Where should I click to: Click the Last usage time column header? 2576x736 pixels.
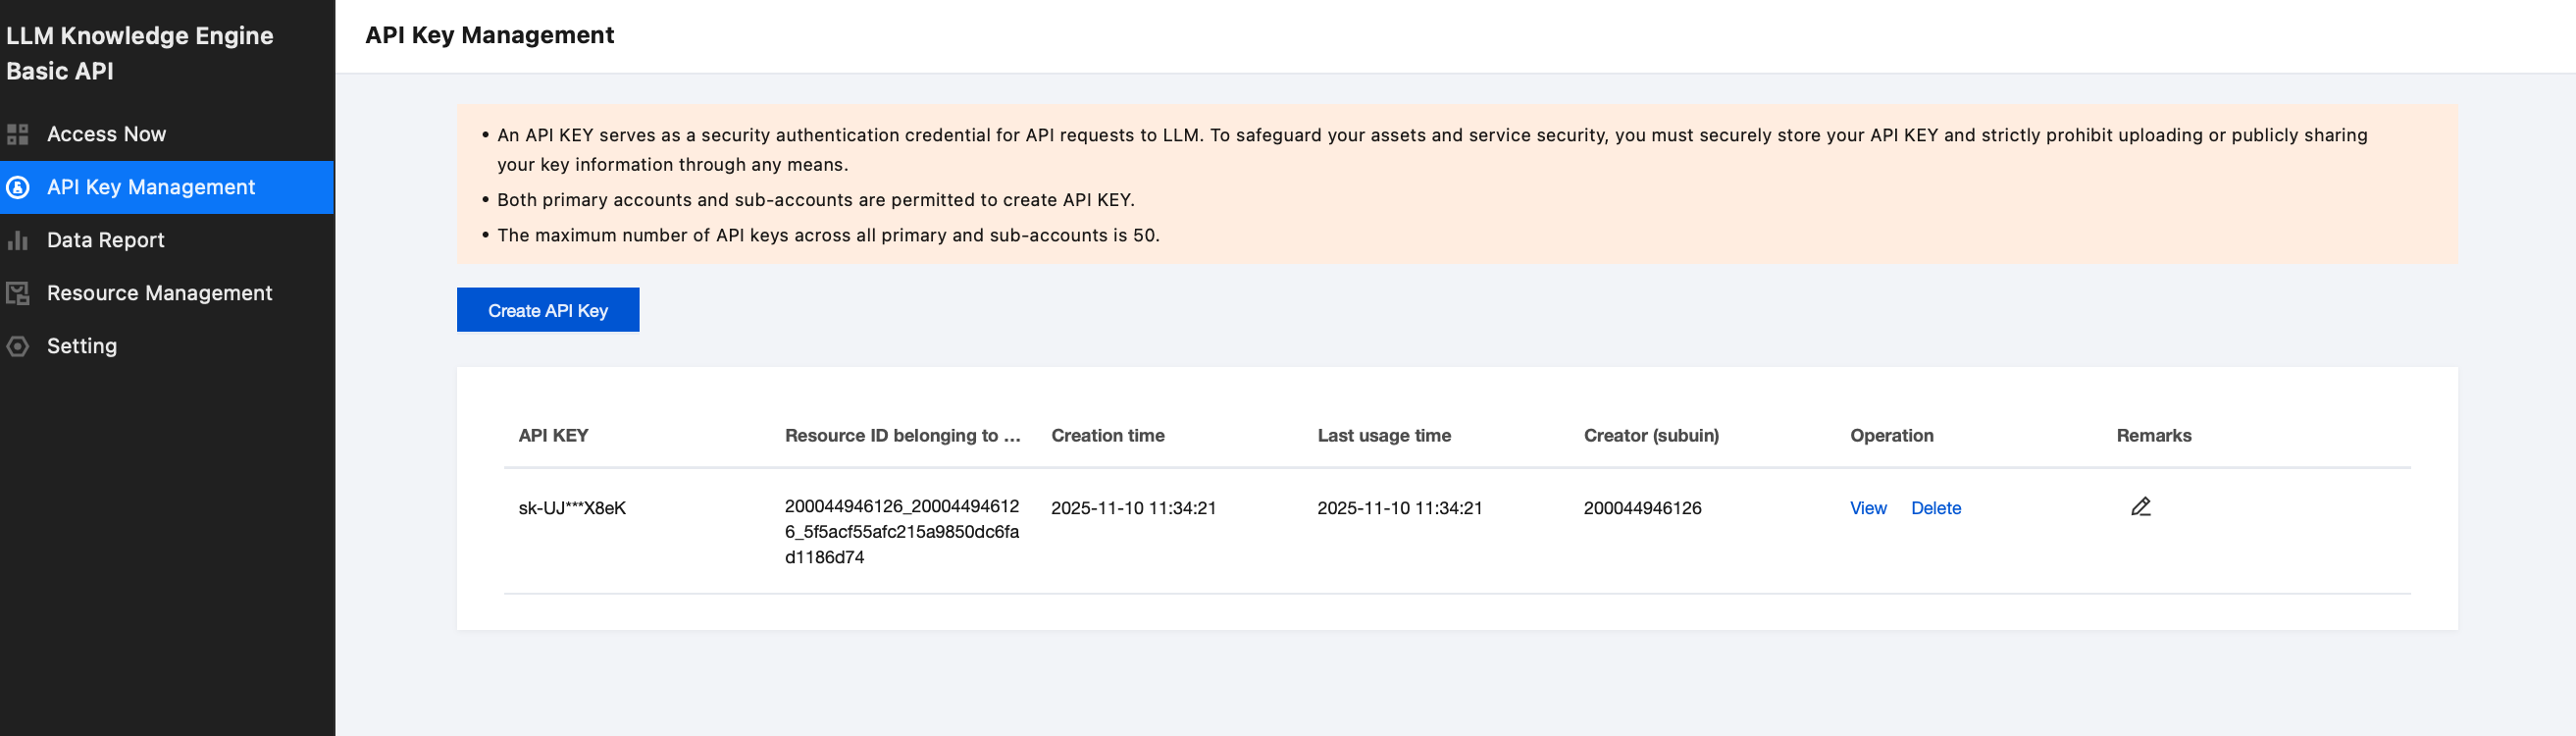(1383, 436)
